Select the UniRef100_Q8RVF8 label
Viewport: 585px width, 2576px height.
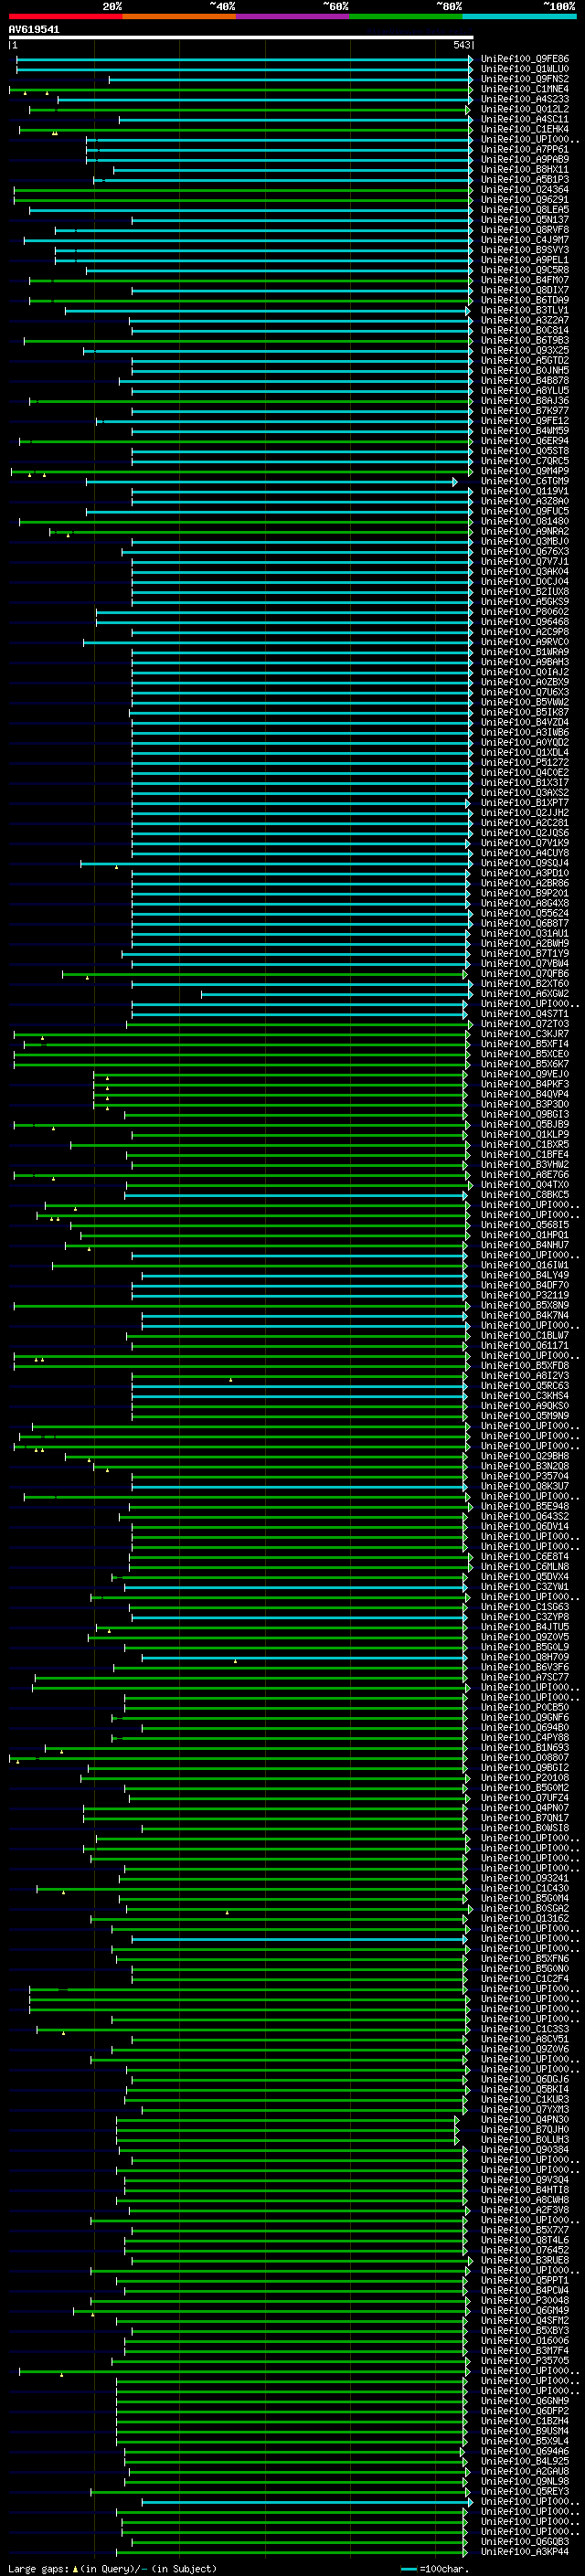click(524, 230)
